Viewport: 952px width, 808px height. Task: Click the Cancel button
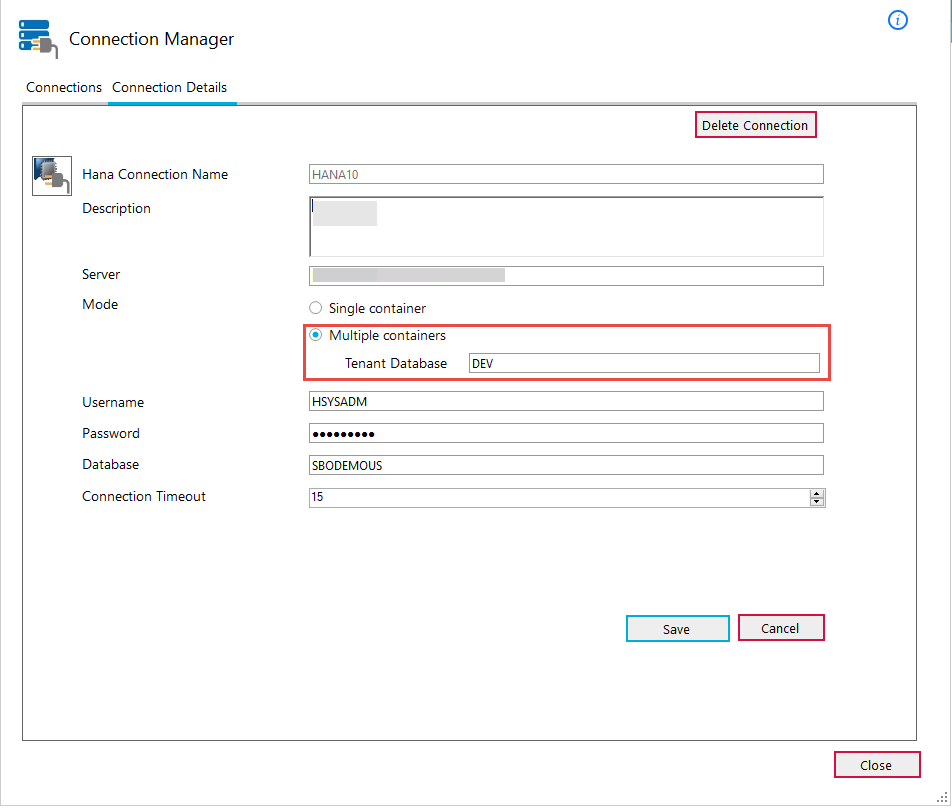point(781,628)
